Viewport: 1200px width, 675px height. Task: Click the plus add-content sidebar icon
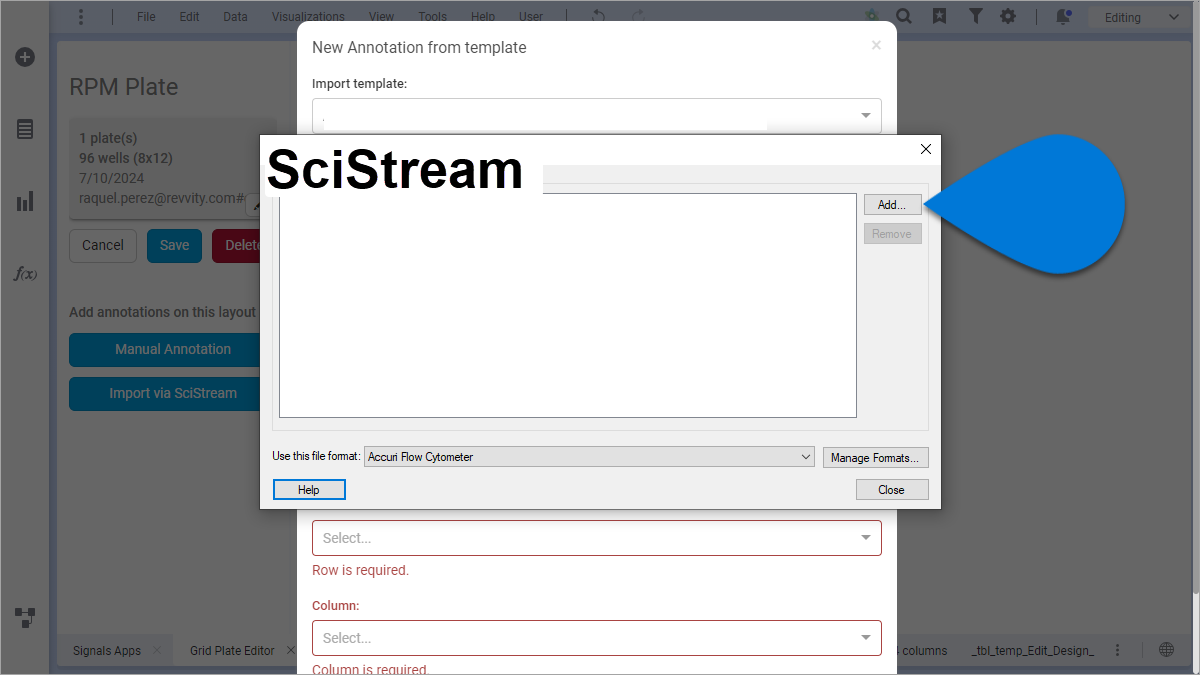25,57
